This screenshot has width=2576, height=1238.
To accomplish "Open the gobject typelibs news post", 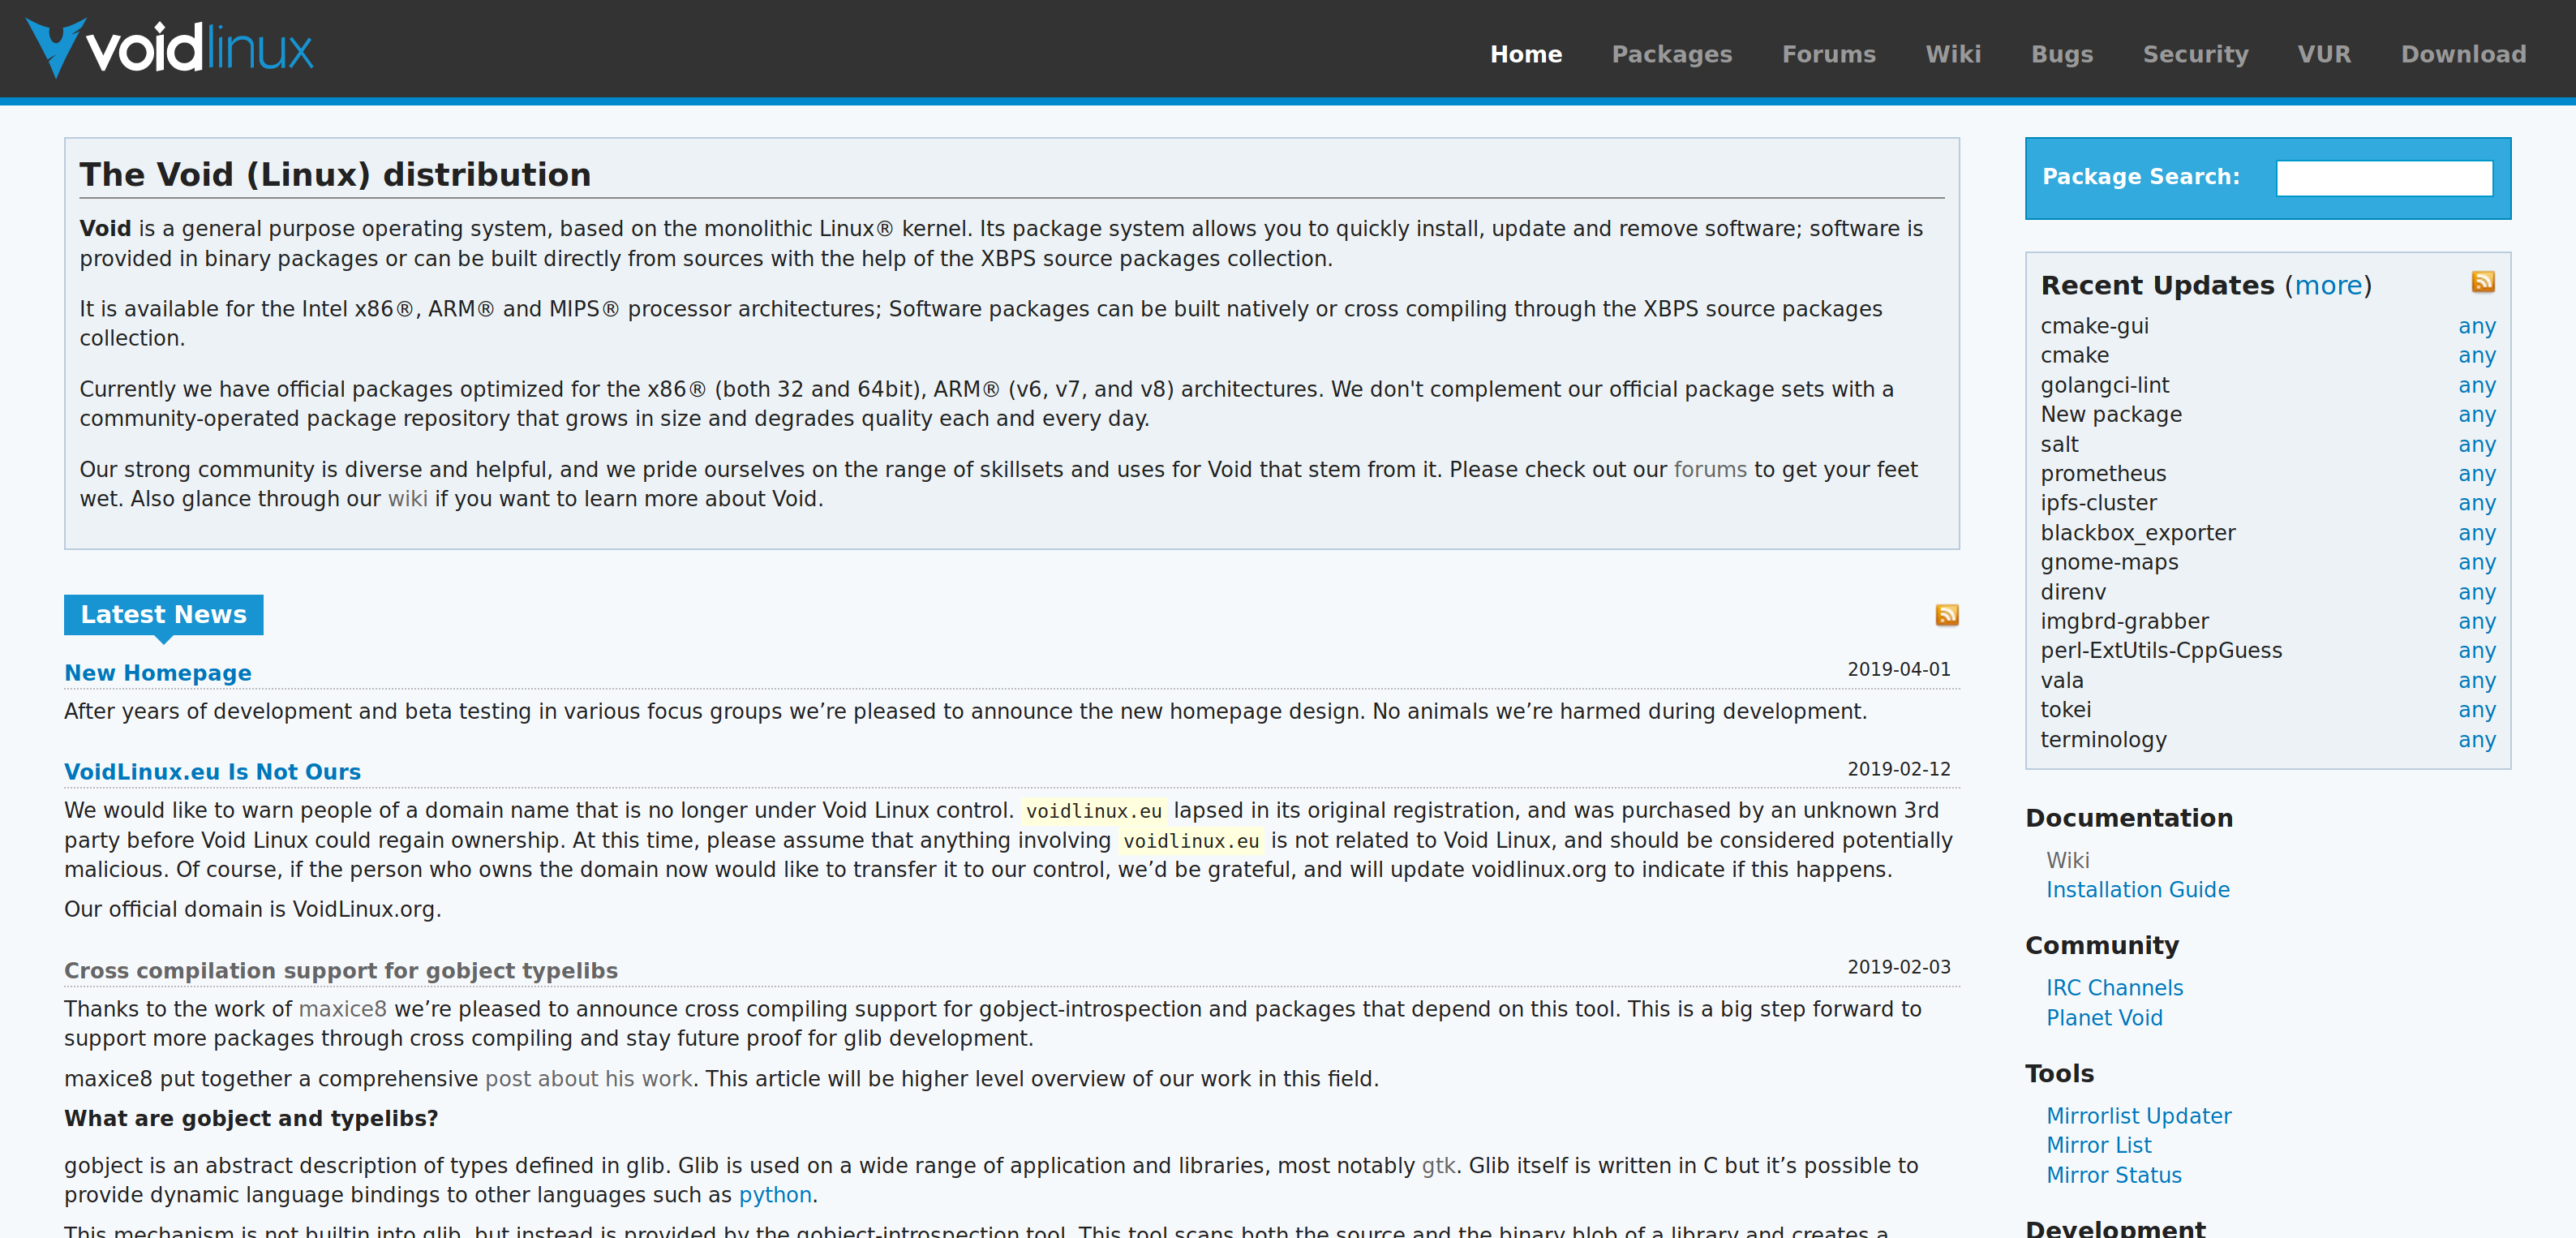I will 340,971.
